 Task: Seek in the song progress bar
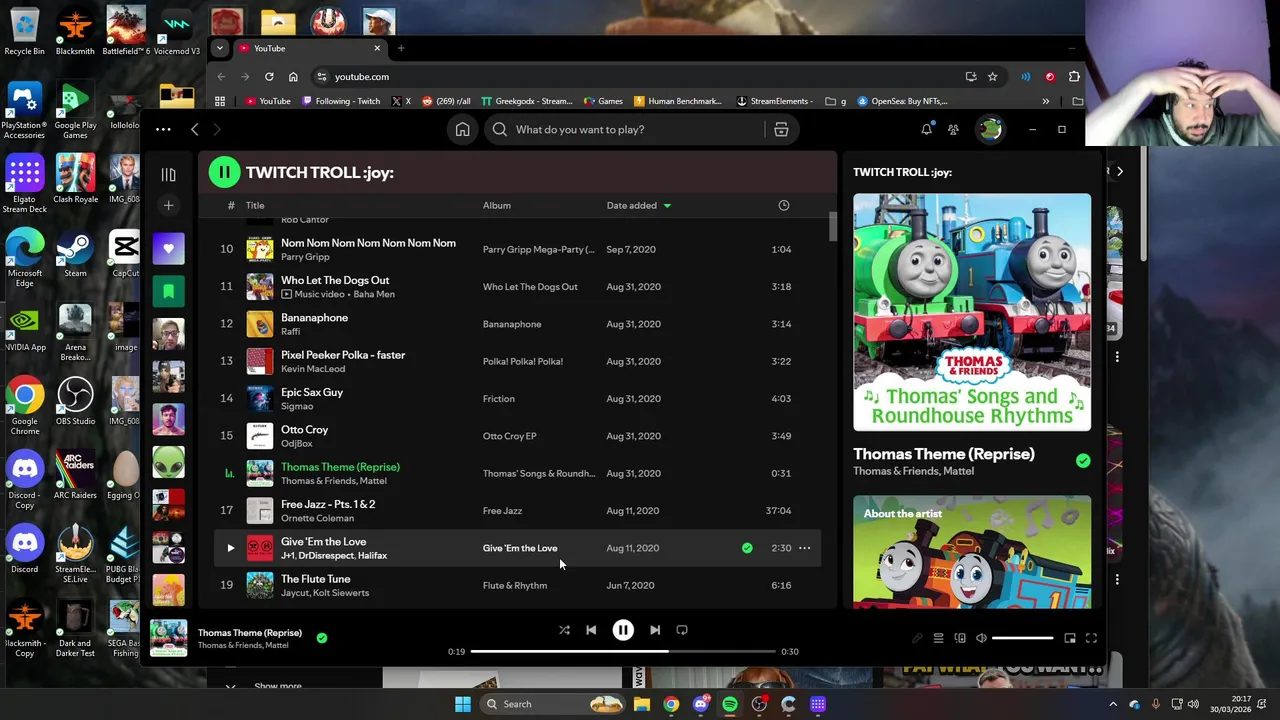[x=623, y=652]
